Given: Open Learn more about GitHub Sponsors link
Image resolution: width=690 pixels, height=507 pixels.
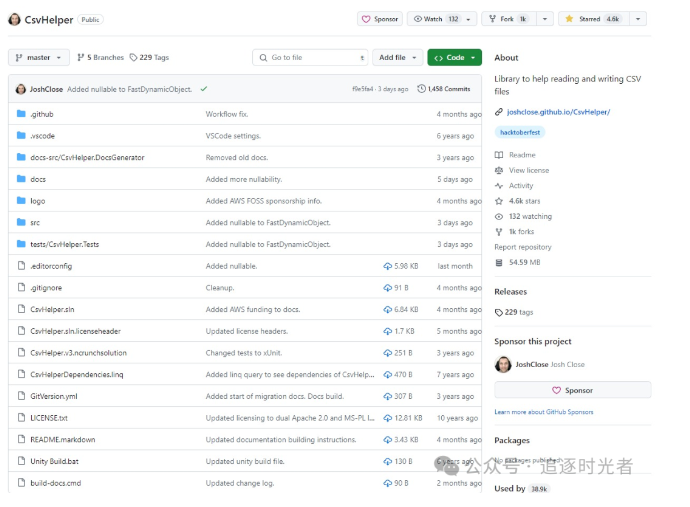Looking at the screenshot, I should [x=544, y=412].
